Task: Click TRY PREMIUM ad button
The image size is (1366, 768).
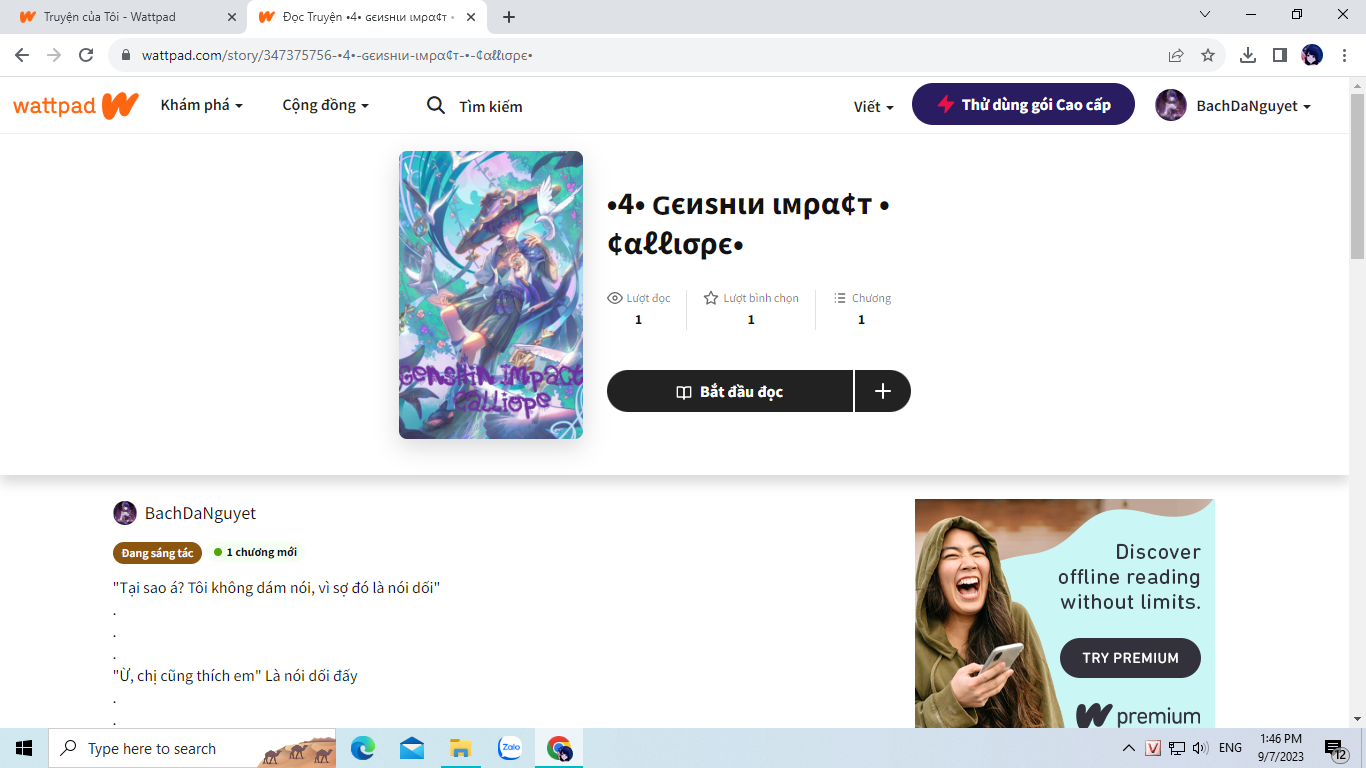Action: click(1130, 658)
